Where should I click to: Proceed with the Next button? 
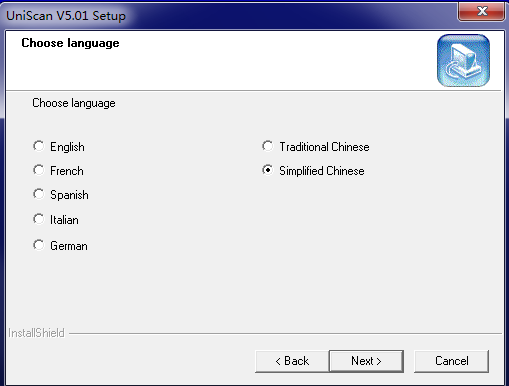[366, 361]
